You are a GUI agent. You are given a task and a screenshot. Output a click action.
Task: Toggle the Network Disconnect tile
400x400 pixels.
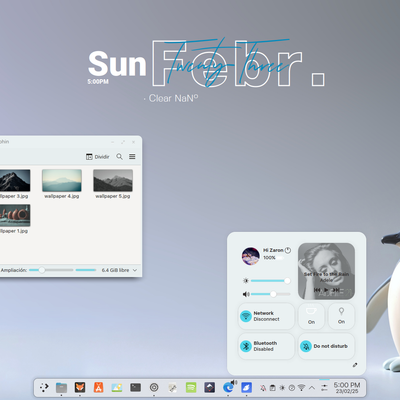click(266, 316)
